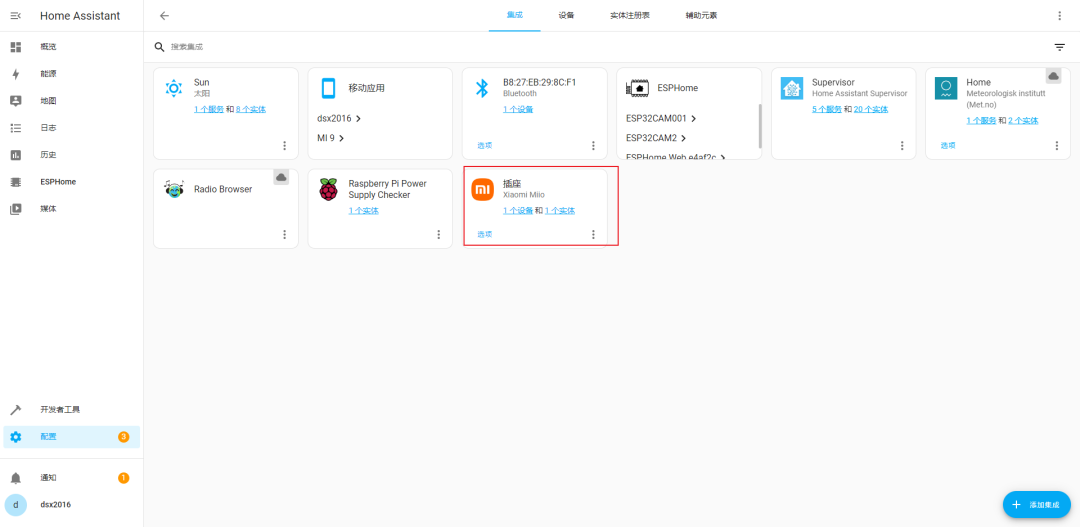Expand dsx2016 mobile app entry
Viewport: 1080px width, 527px height.
click(x=340, y=118)
